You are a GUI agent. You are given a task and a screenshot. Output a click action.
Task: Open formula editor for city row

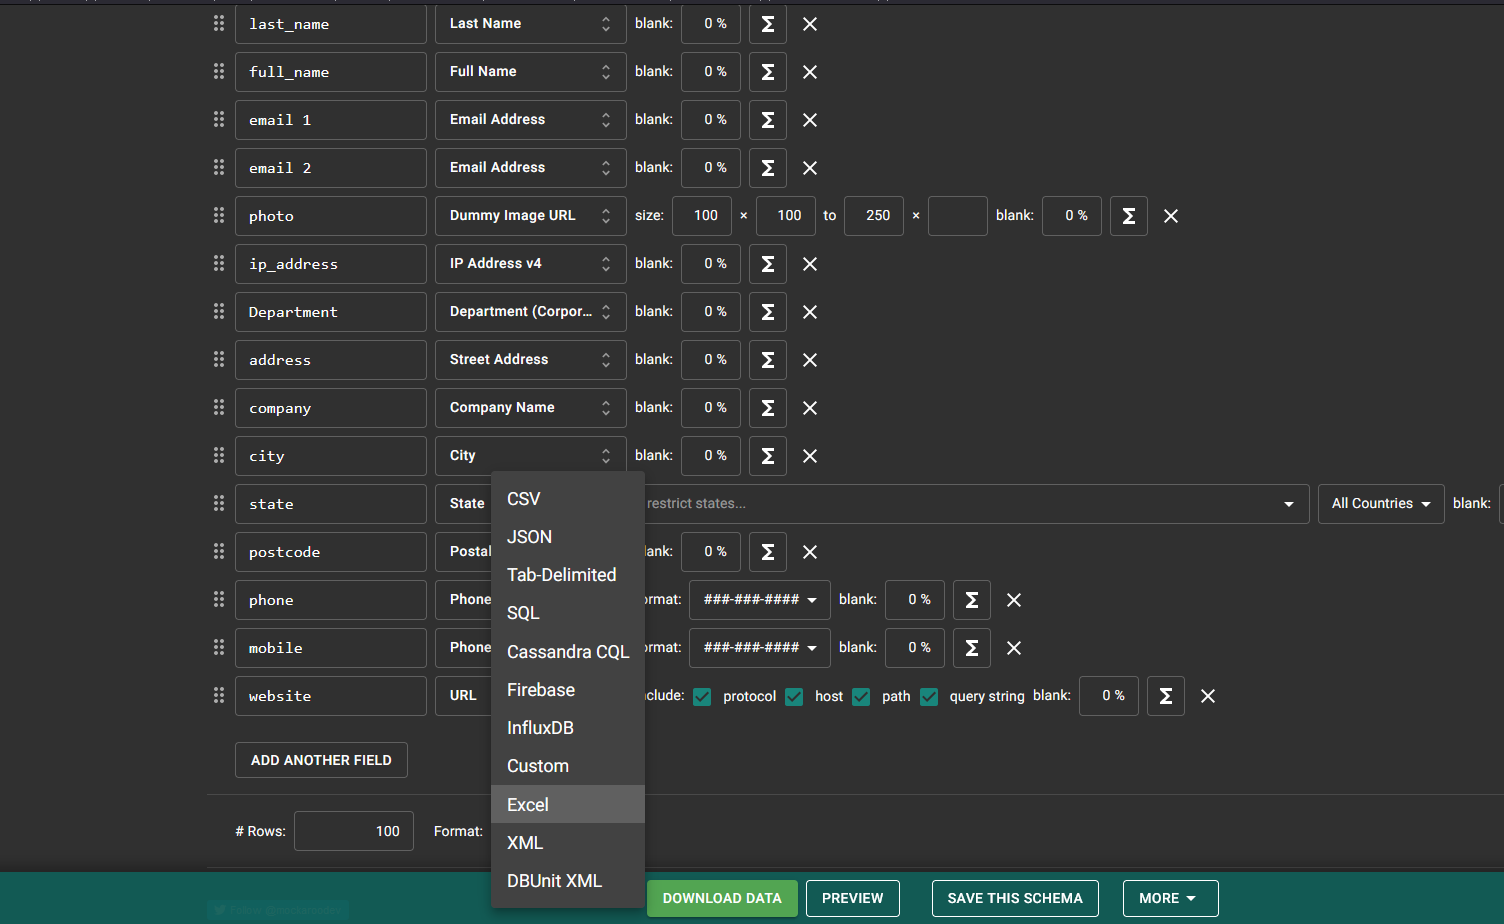pos(768,456)
